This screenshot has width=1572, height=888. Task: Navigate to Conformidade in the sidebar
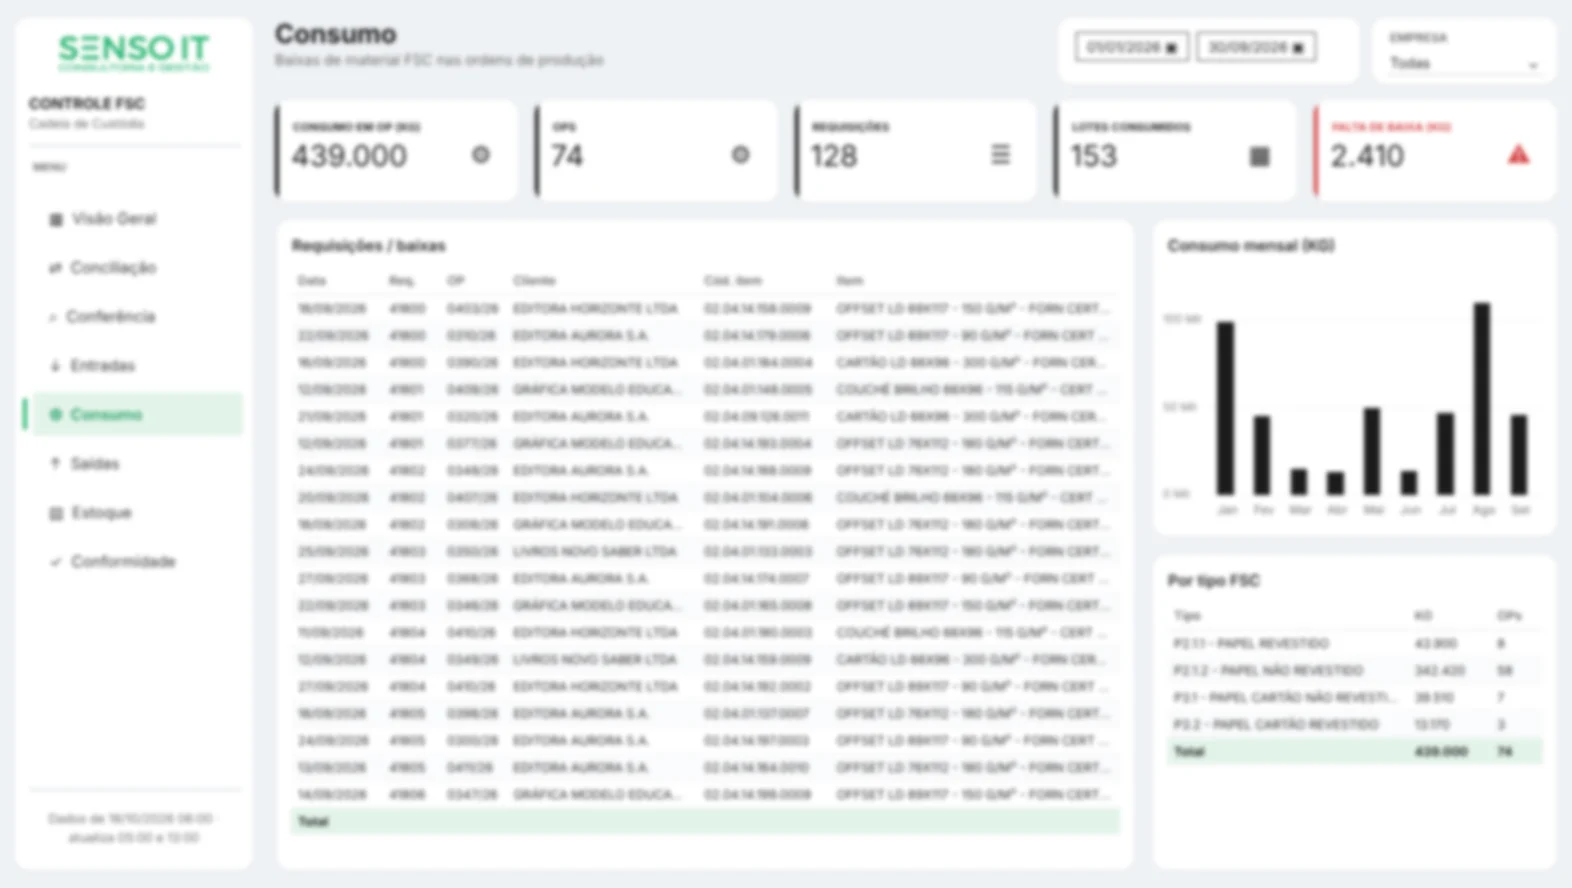click(136, 562)
